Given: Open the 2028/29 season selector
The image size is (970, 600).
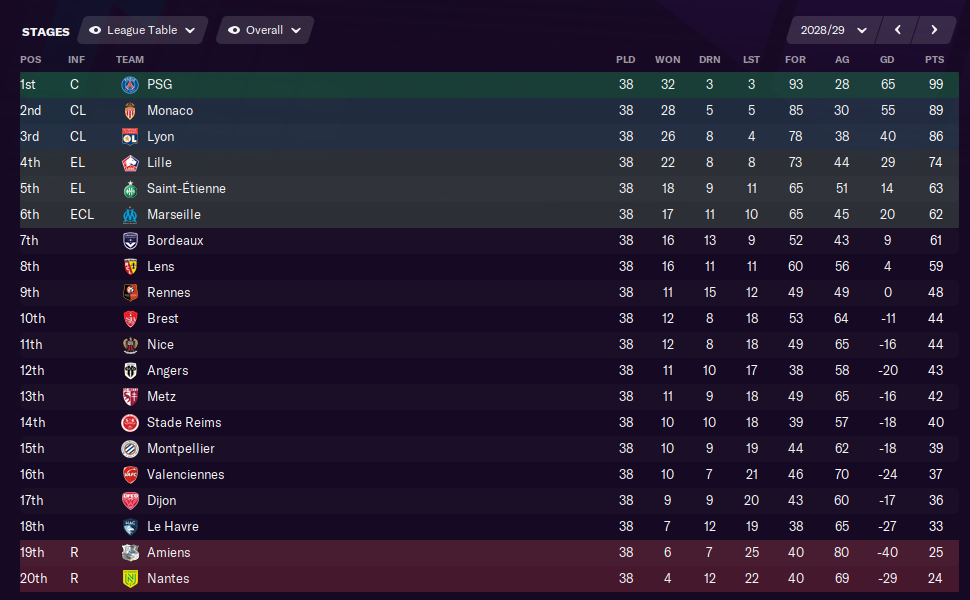Looking at the screenshot, I should 833,30.
